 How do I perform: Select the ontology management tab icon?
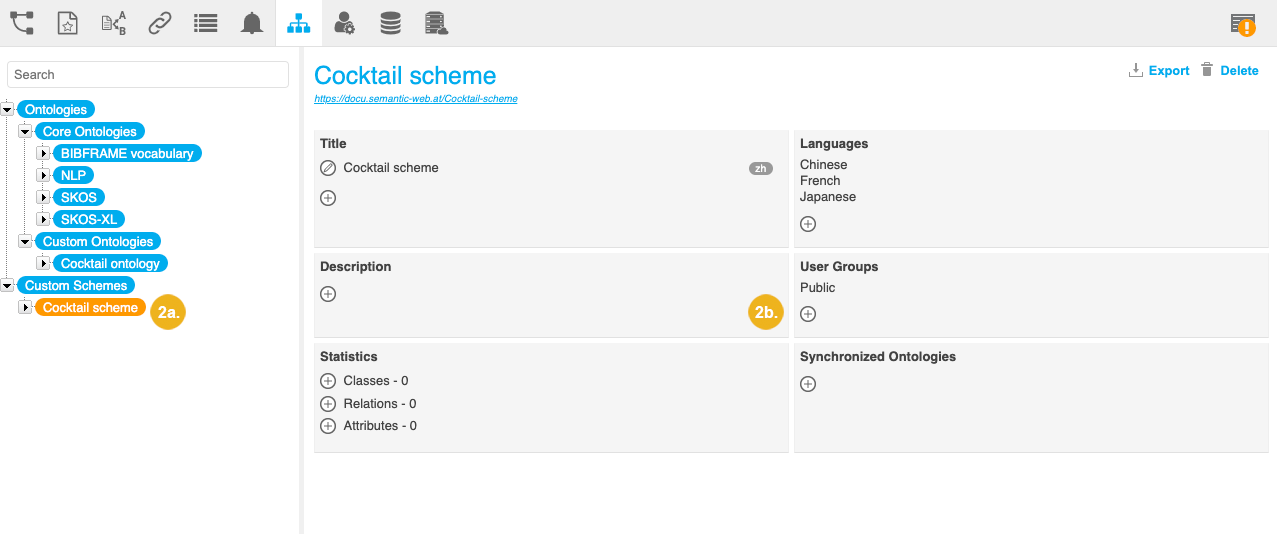(x=298, y=23)
